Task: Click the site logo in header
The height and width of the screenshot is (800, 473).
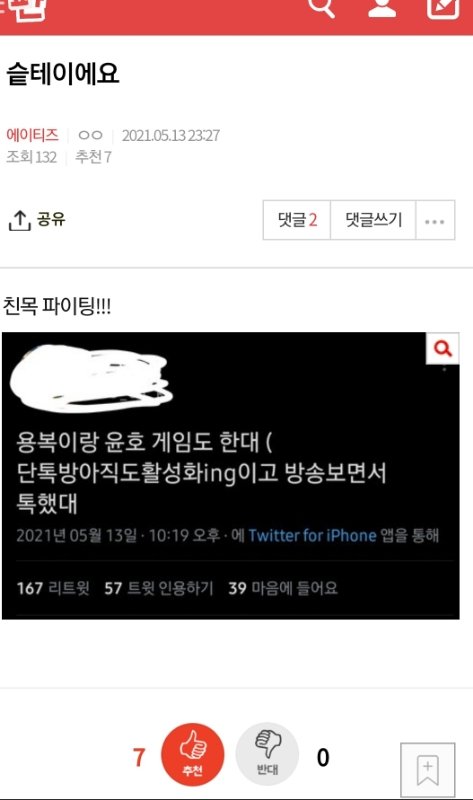Action: click(23, 9)
